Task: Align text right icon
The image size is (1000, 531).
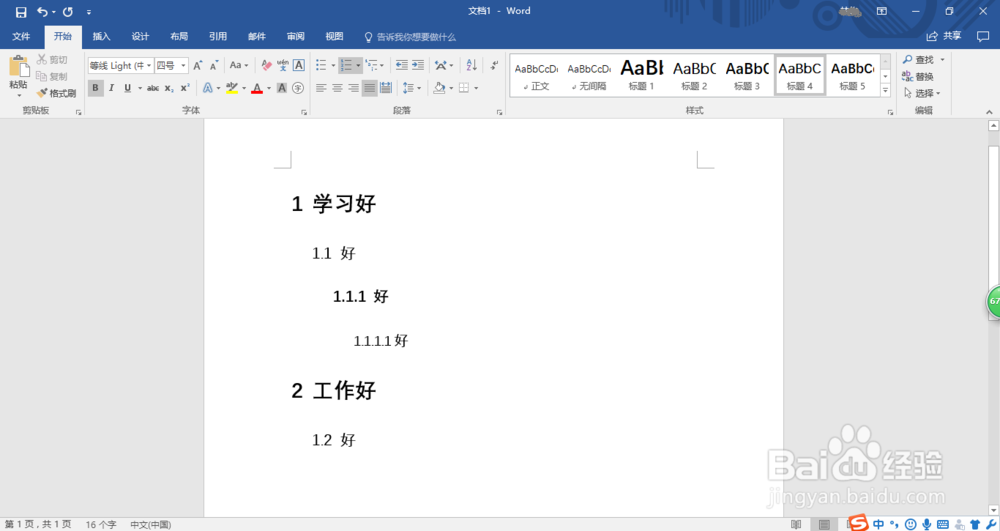Action: coord(353,88)
